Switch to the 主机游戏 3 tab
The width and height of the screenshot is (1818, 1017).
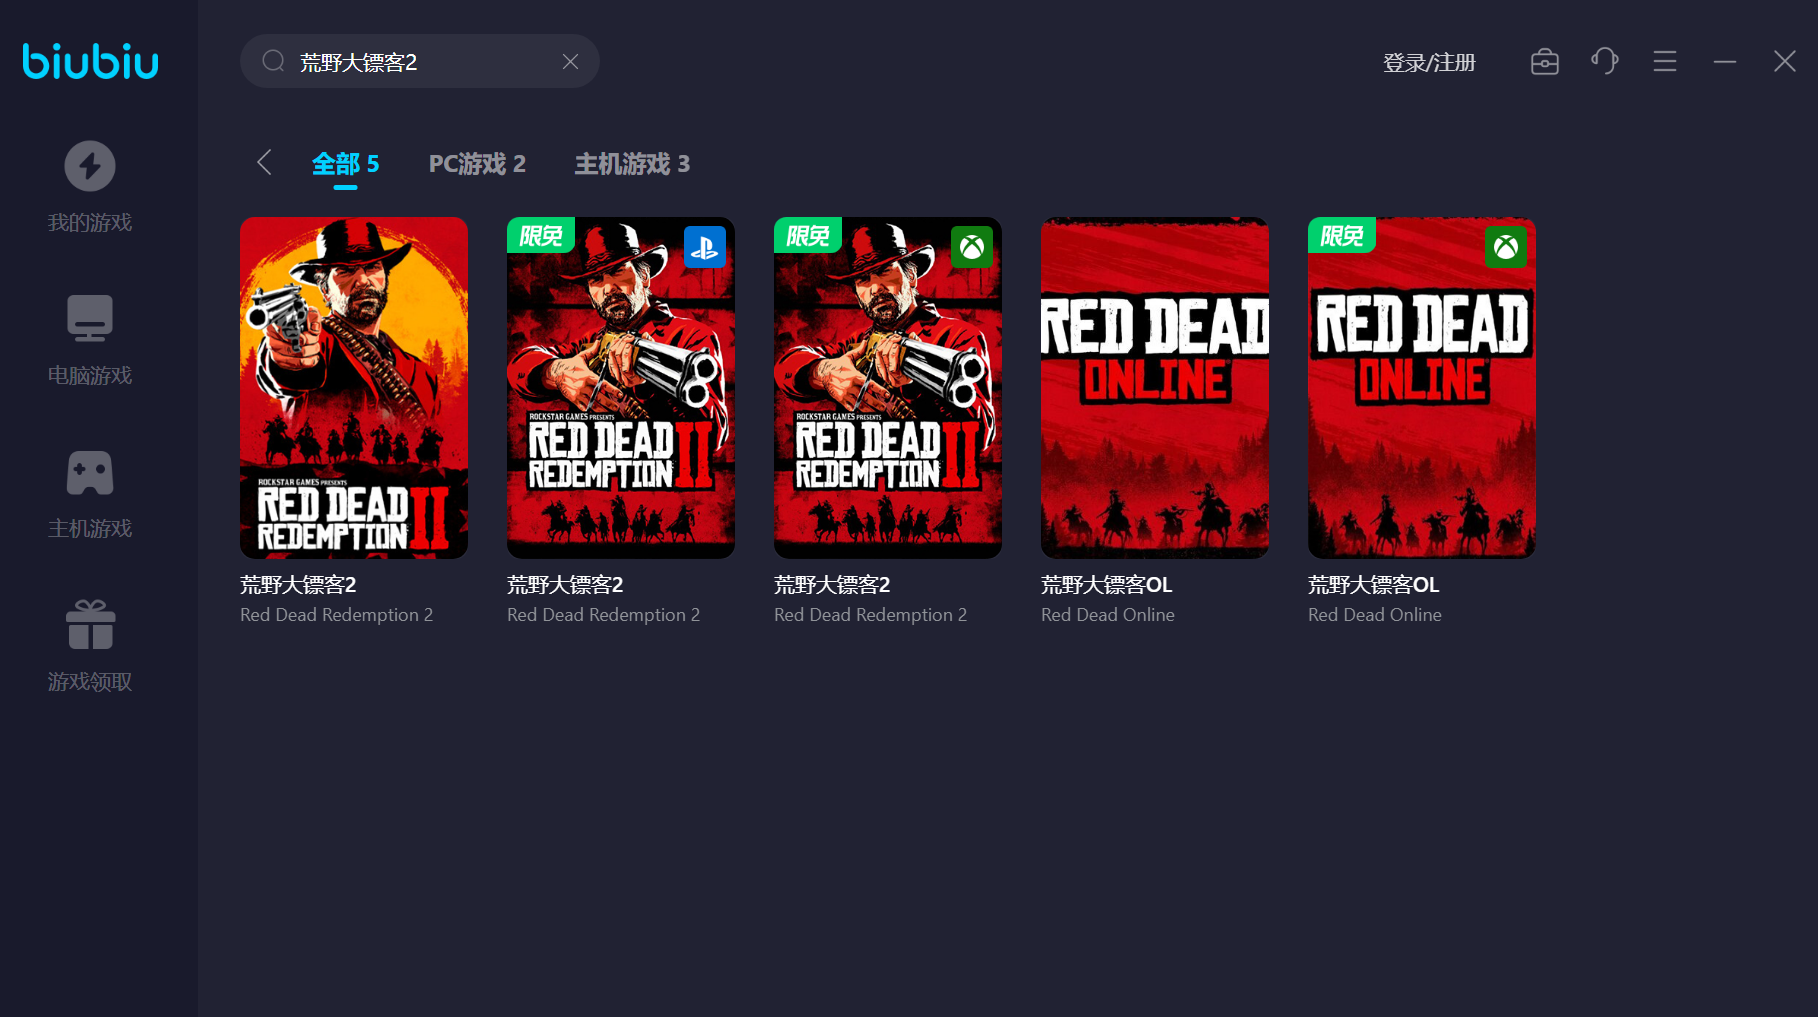click(632, 164)
